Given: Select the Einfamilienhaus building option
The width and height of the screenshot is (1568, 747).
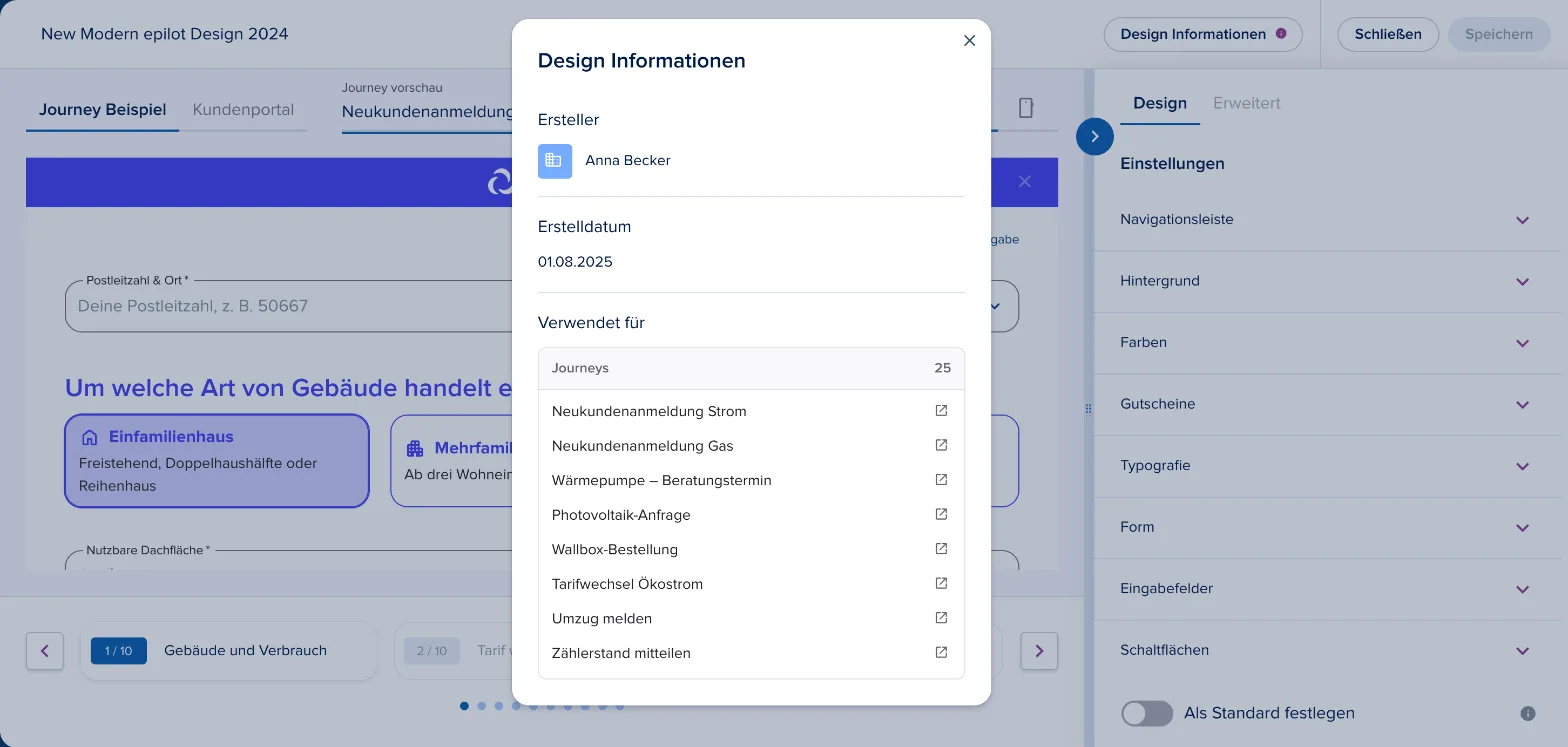Looking at the screenshot, I should tap(217, 461).
